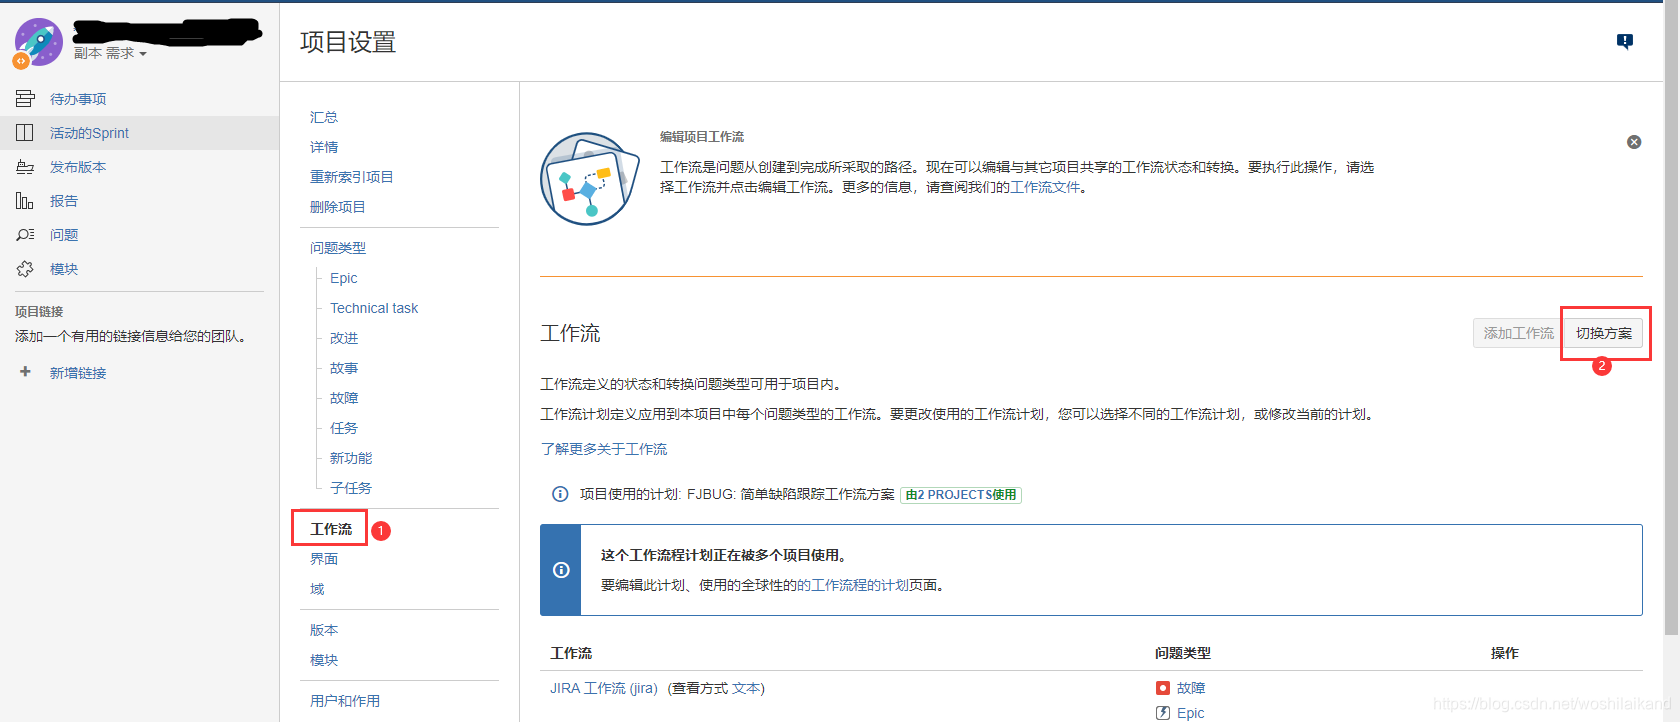The image size is (1680, 722).
Task: Select the 新功能 issue type entry
Action: (351, 458)
